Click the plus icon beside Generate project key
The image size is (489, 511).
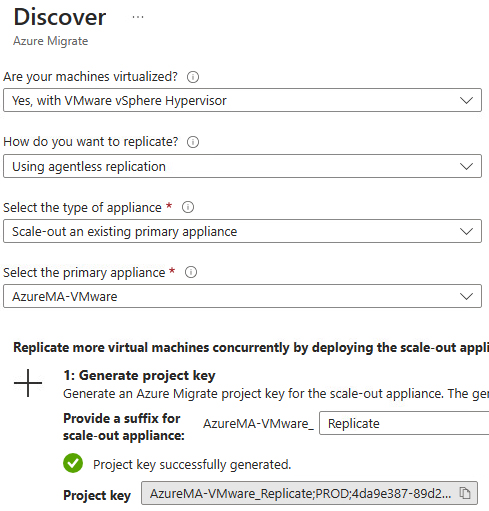28,383
